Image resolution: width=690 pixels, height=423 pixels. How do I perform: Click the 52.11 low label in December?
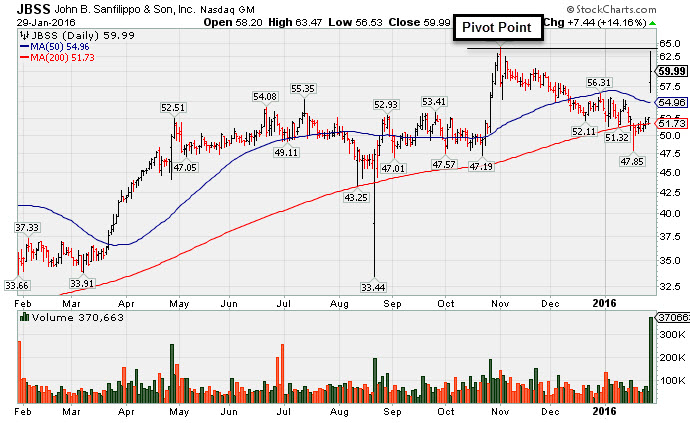[584, 132]
